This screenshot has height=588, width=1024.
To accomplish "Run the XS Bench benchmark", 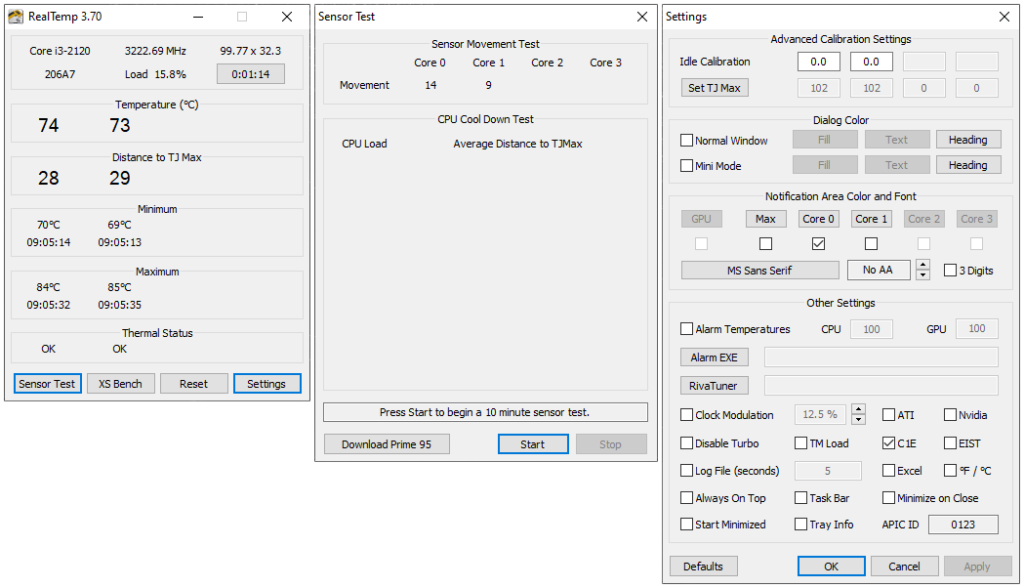I will (120, 383).
